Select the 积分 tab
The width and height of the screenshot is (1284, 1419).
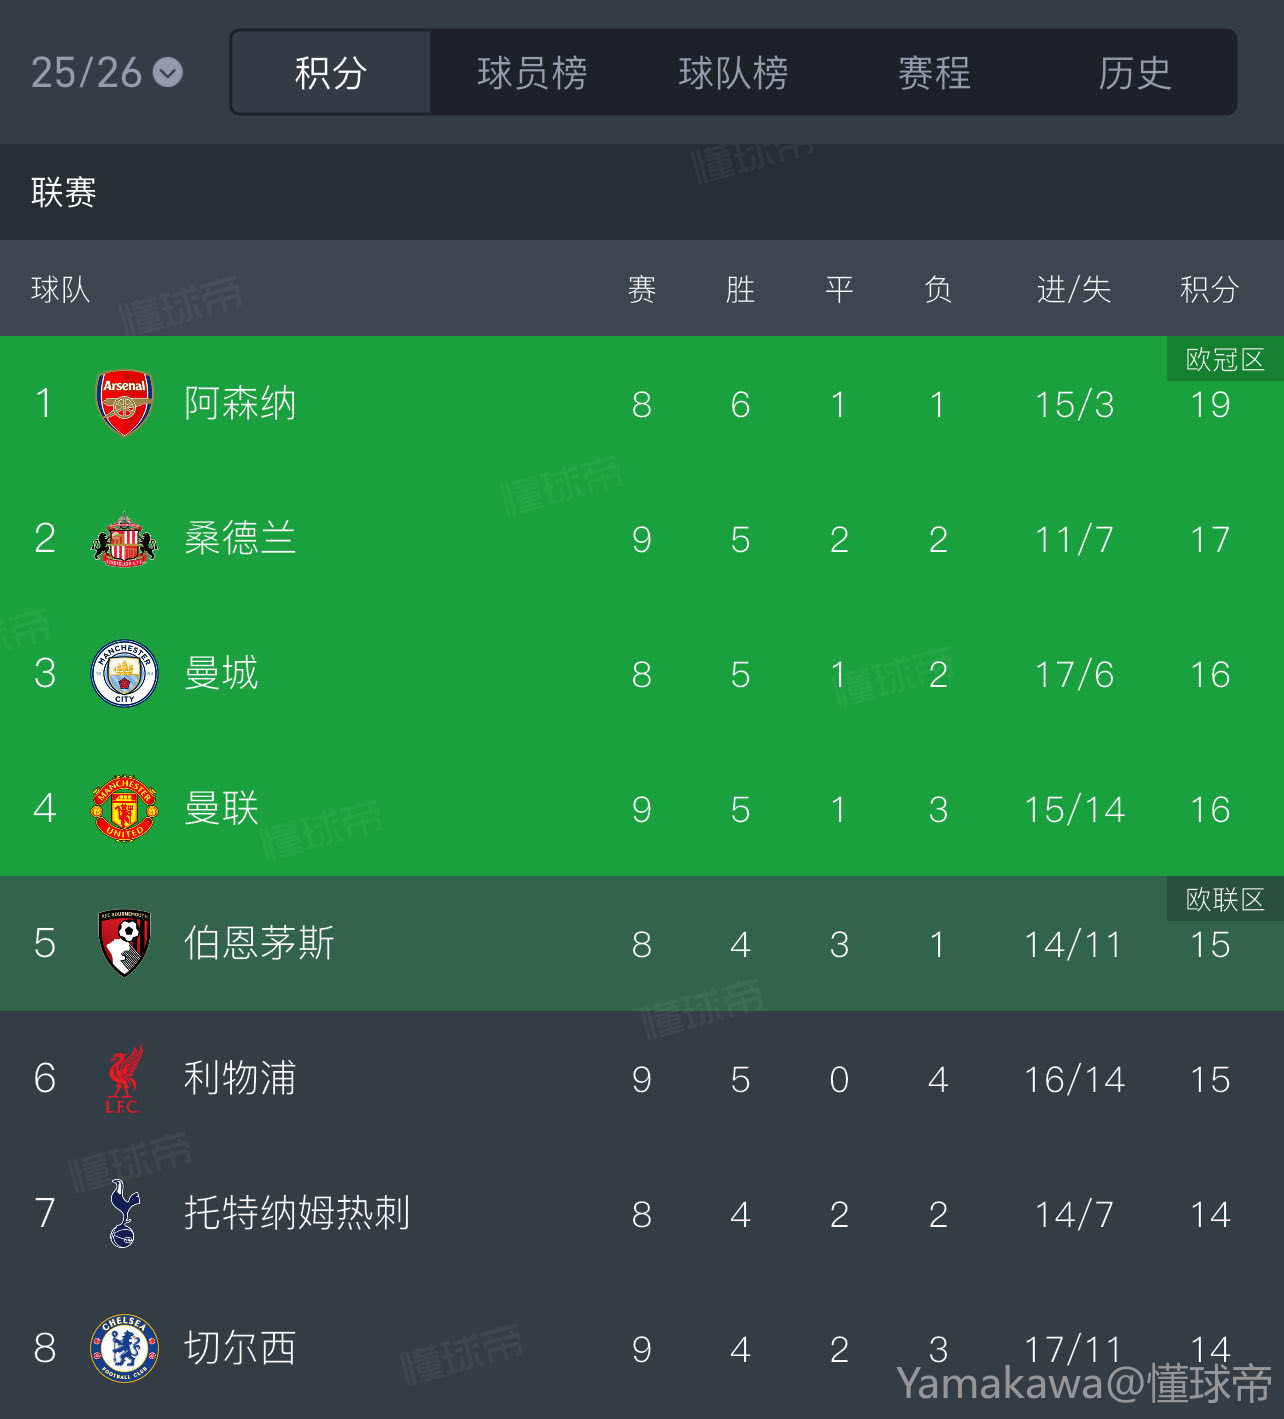pyautogui.click(x=331, y=73)
